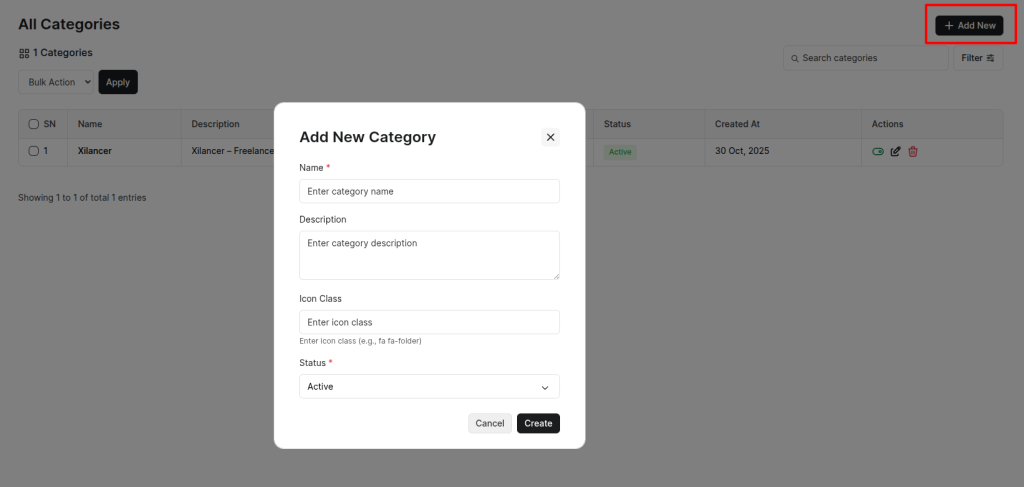Focus the category Name input field

(x=428, y=191)
